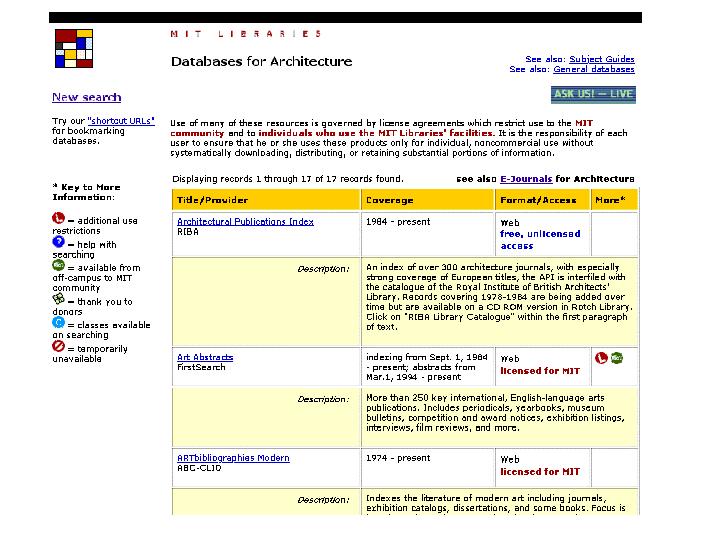This screenshot has height=539, width=719.
Task: Open the ARTbibliographies Modern link
Action: [x=233, y=458]
